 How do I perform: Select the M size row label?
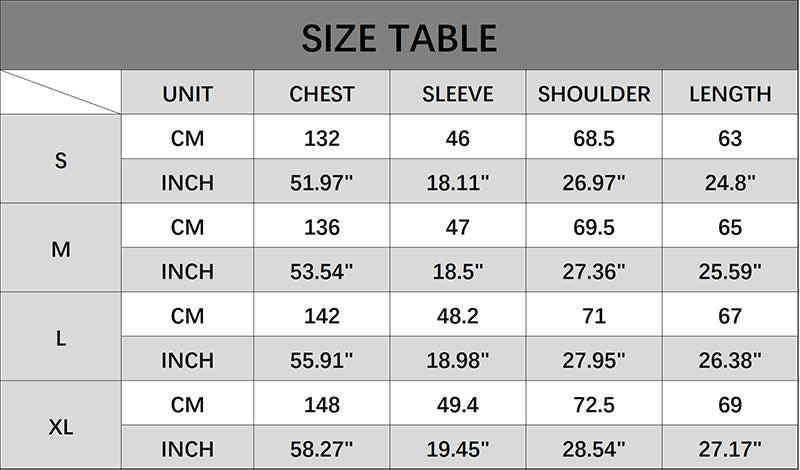pyautogui.click(x=61, y=249)
